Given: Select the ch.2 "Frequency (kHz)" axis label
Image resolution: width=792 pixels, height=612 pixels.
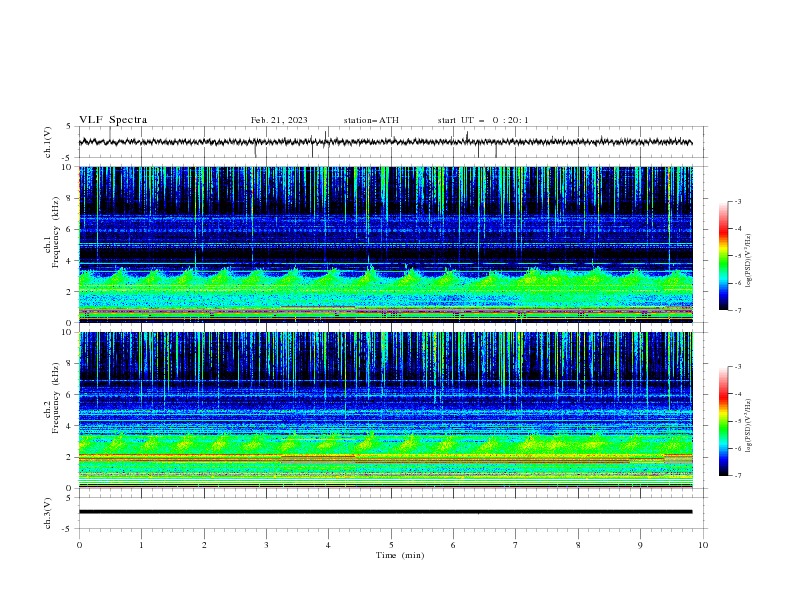Looking at the screenshot, I should click(x=56, y=398).
